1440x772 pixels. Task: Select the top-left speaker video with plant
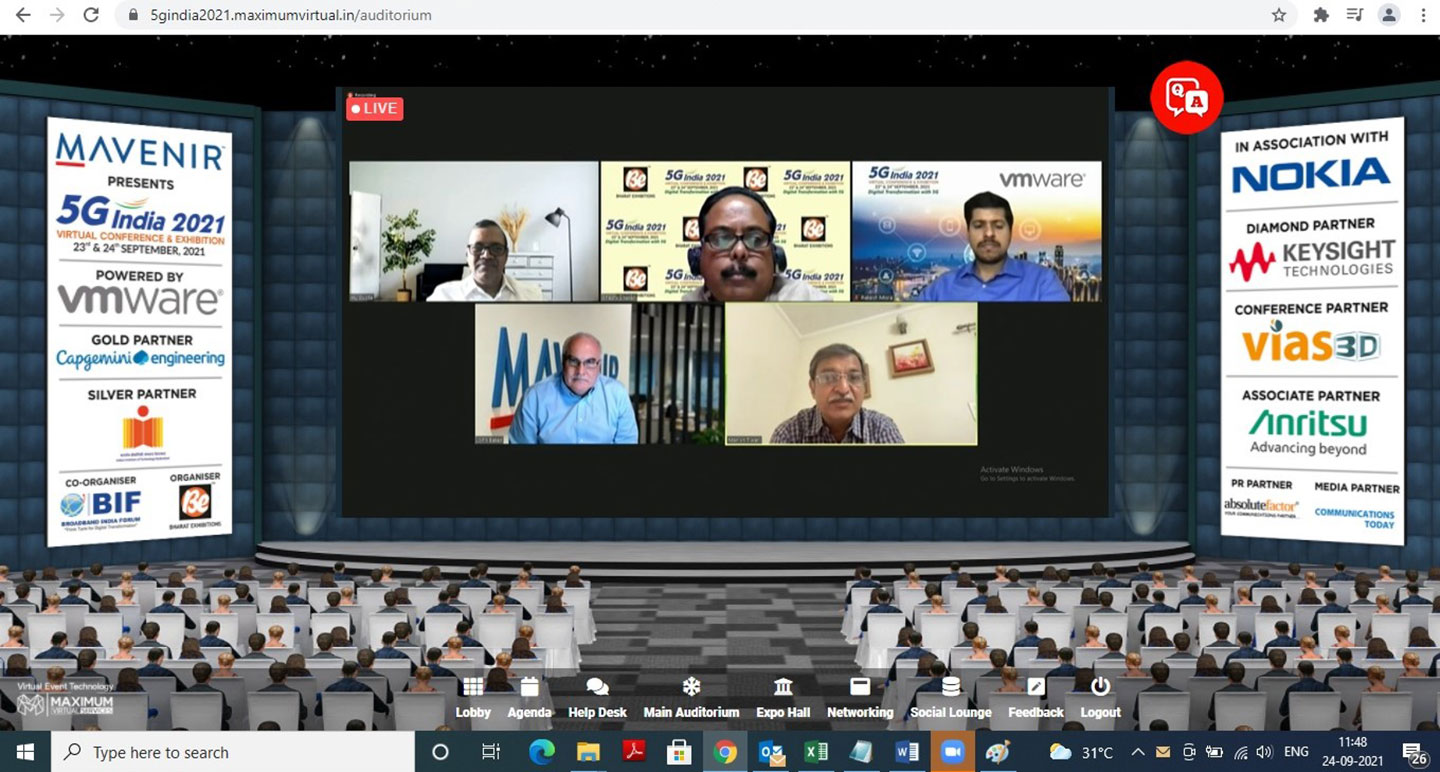click(x=474, y=231)
